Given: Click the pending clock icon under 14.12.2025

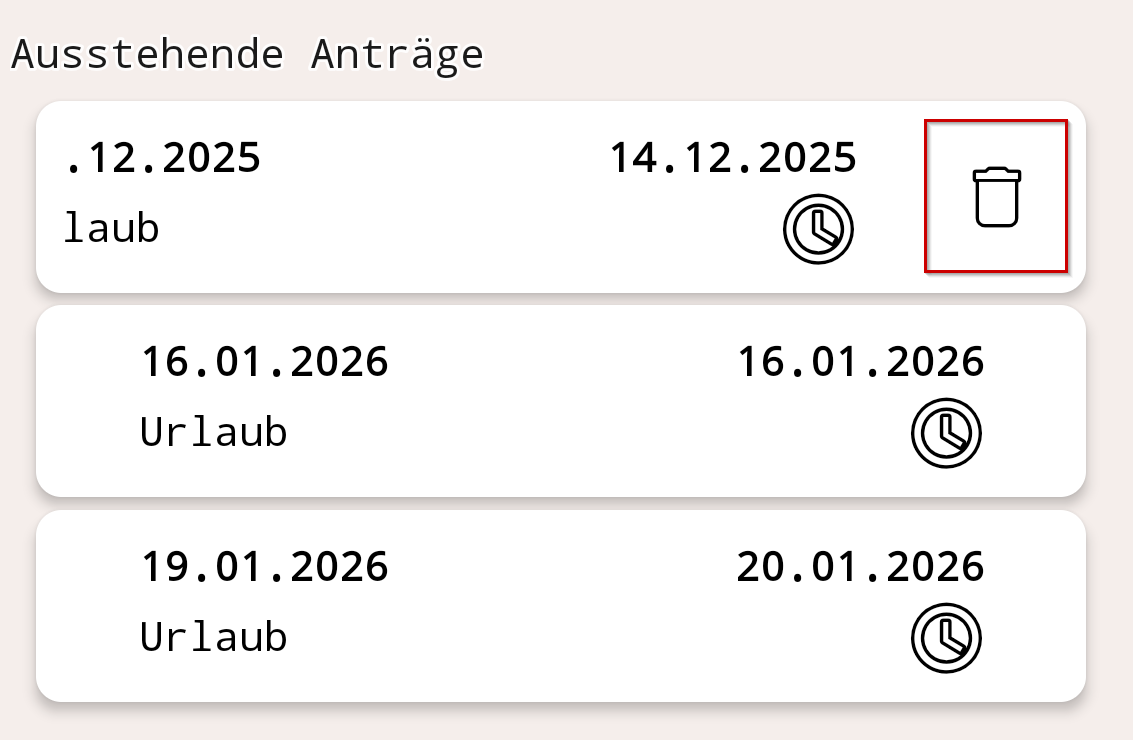Looking at the screenshot, I should point(818,229).
